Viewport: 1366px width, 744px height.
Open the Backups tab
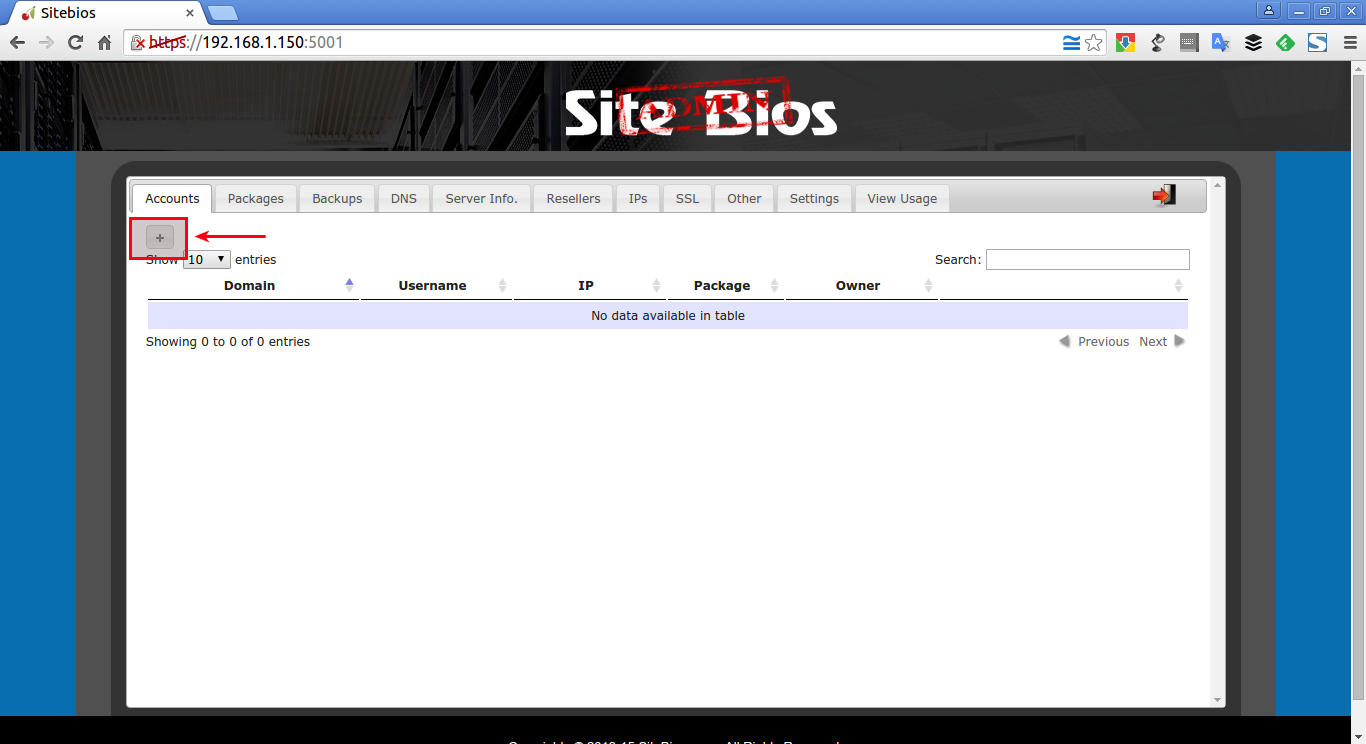tap(337, 198)
